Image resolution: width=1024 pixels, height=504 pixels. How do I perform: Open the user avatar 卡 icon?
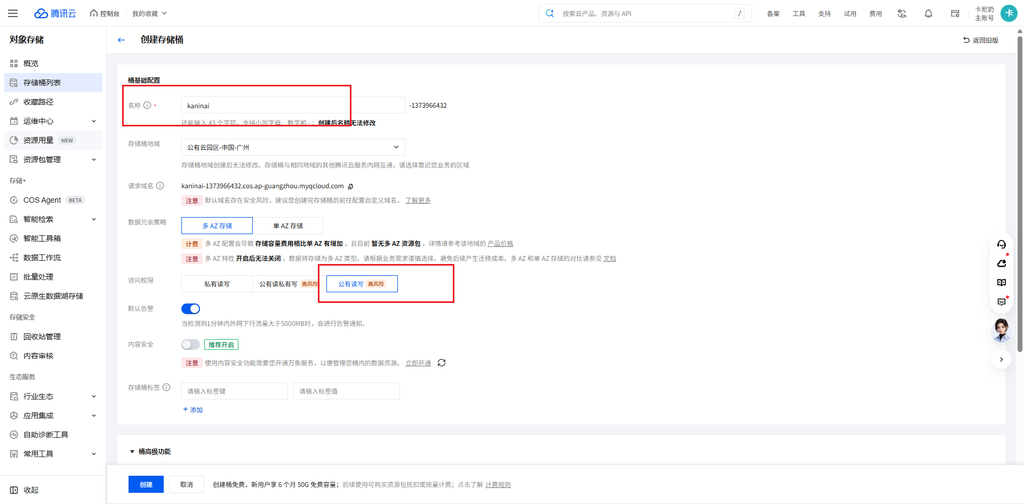1008,13
